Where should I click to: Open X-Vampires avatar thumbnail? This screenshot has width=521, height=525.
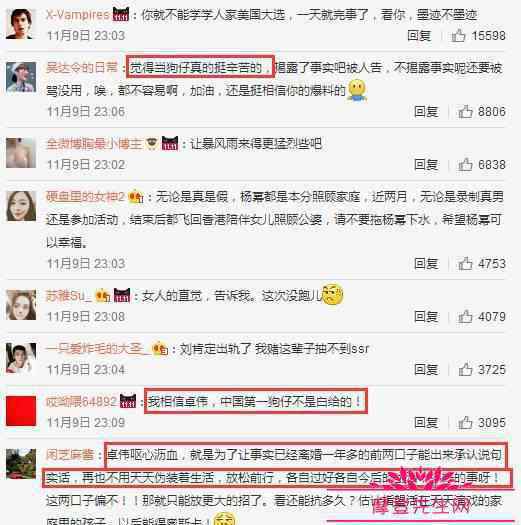coord(21,24)
